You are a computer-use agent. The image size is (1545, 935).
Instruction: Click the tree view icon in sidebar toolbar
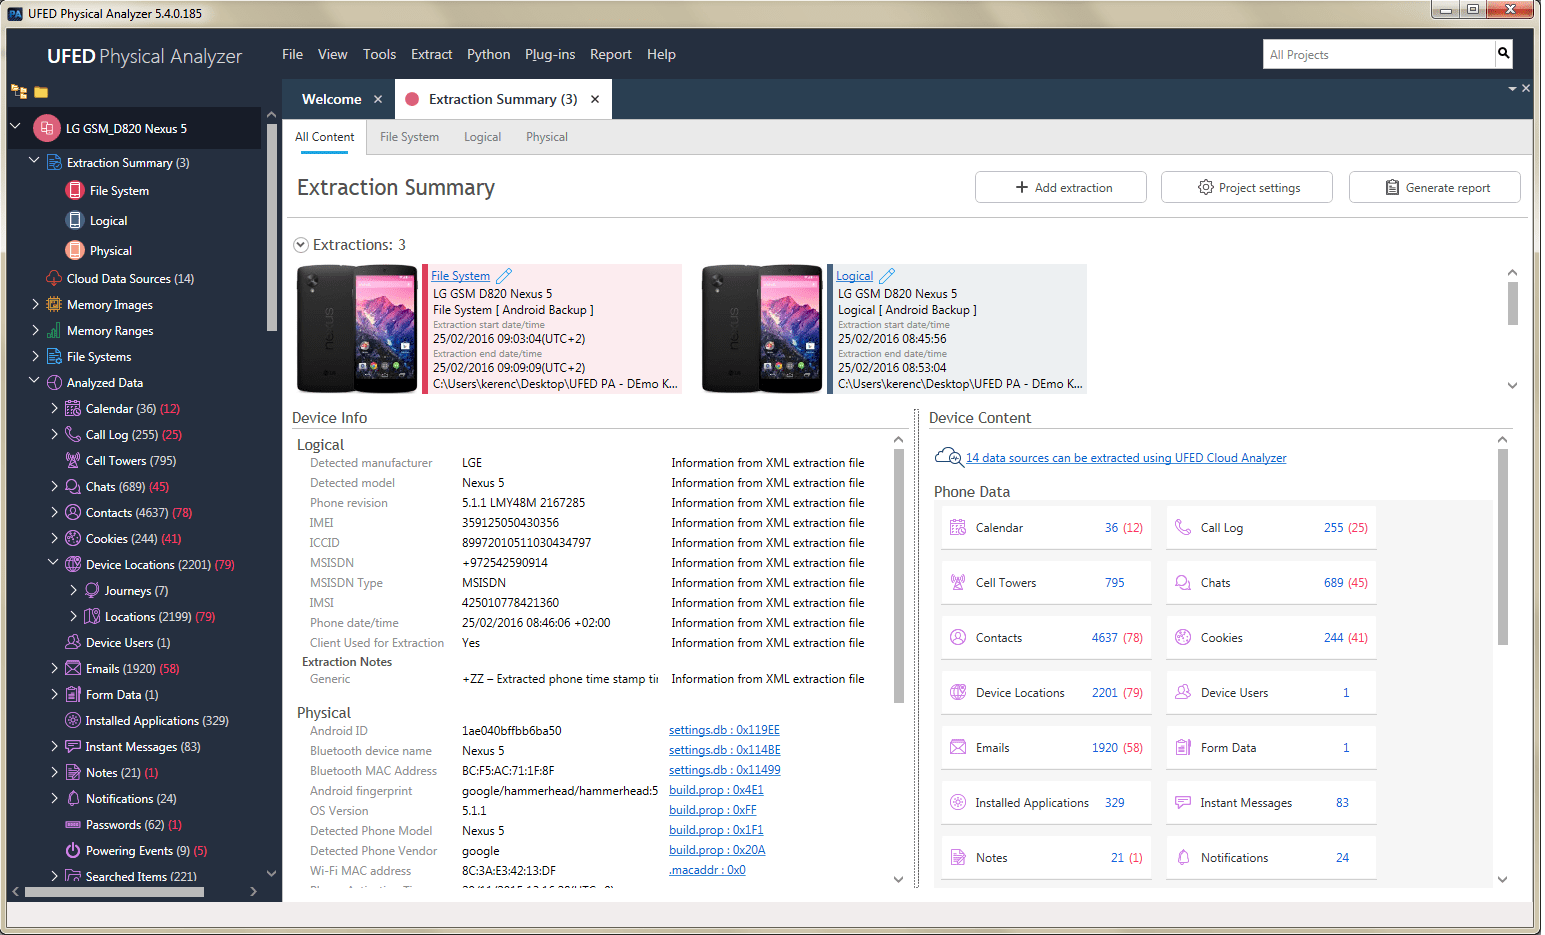pos(19,92)
